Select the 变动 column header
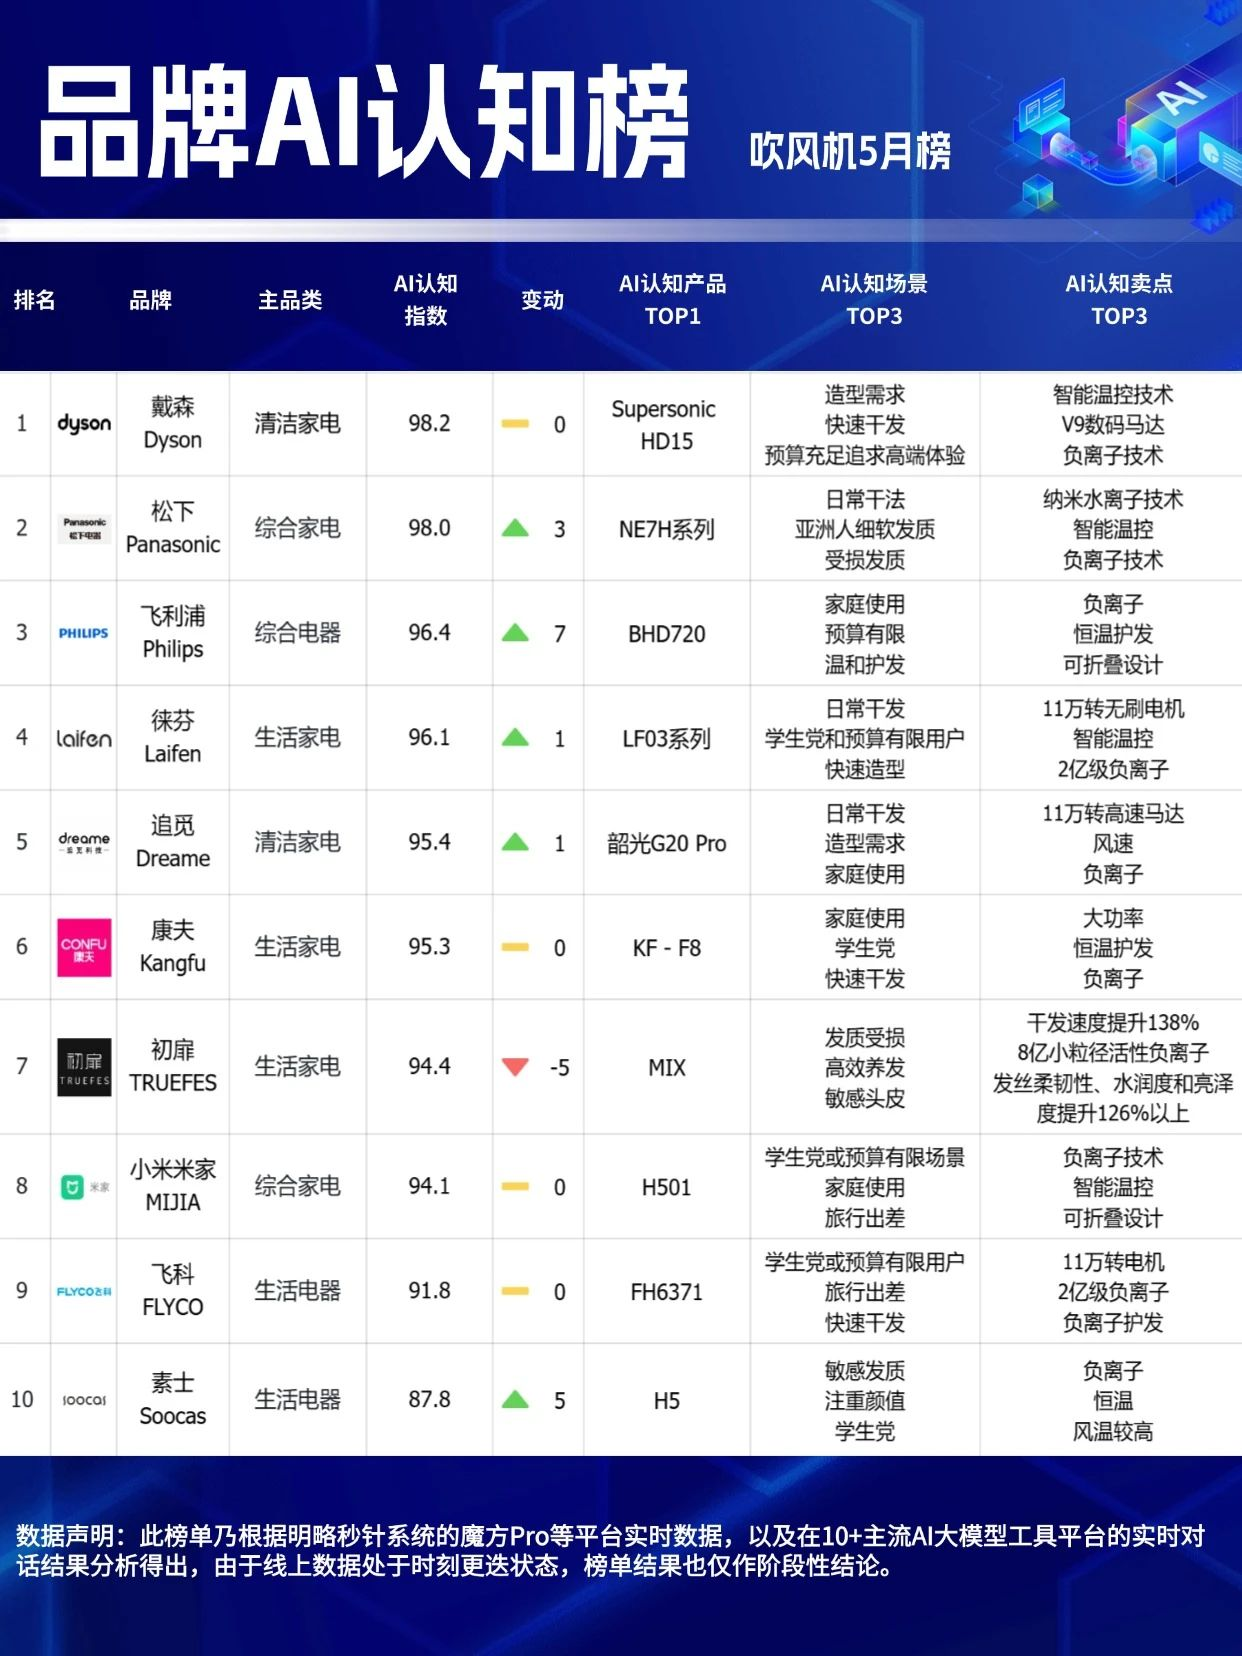This screenshot has width=1242, height=1656. (542, 300)
